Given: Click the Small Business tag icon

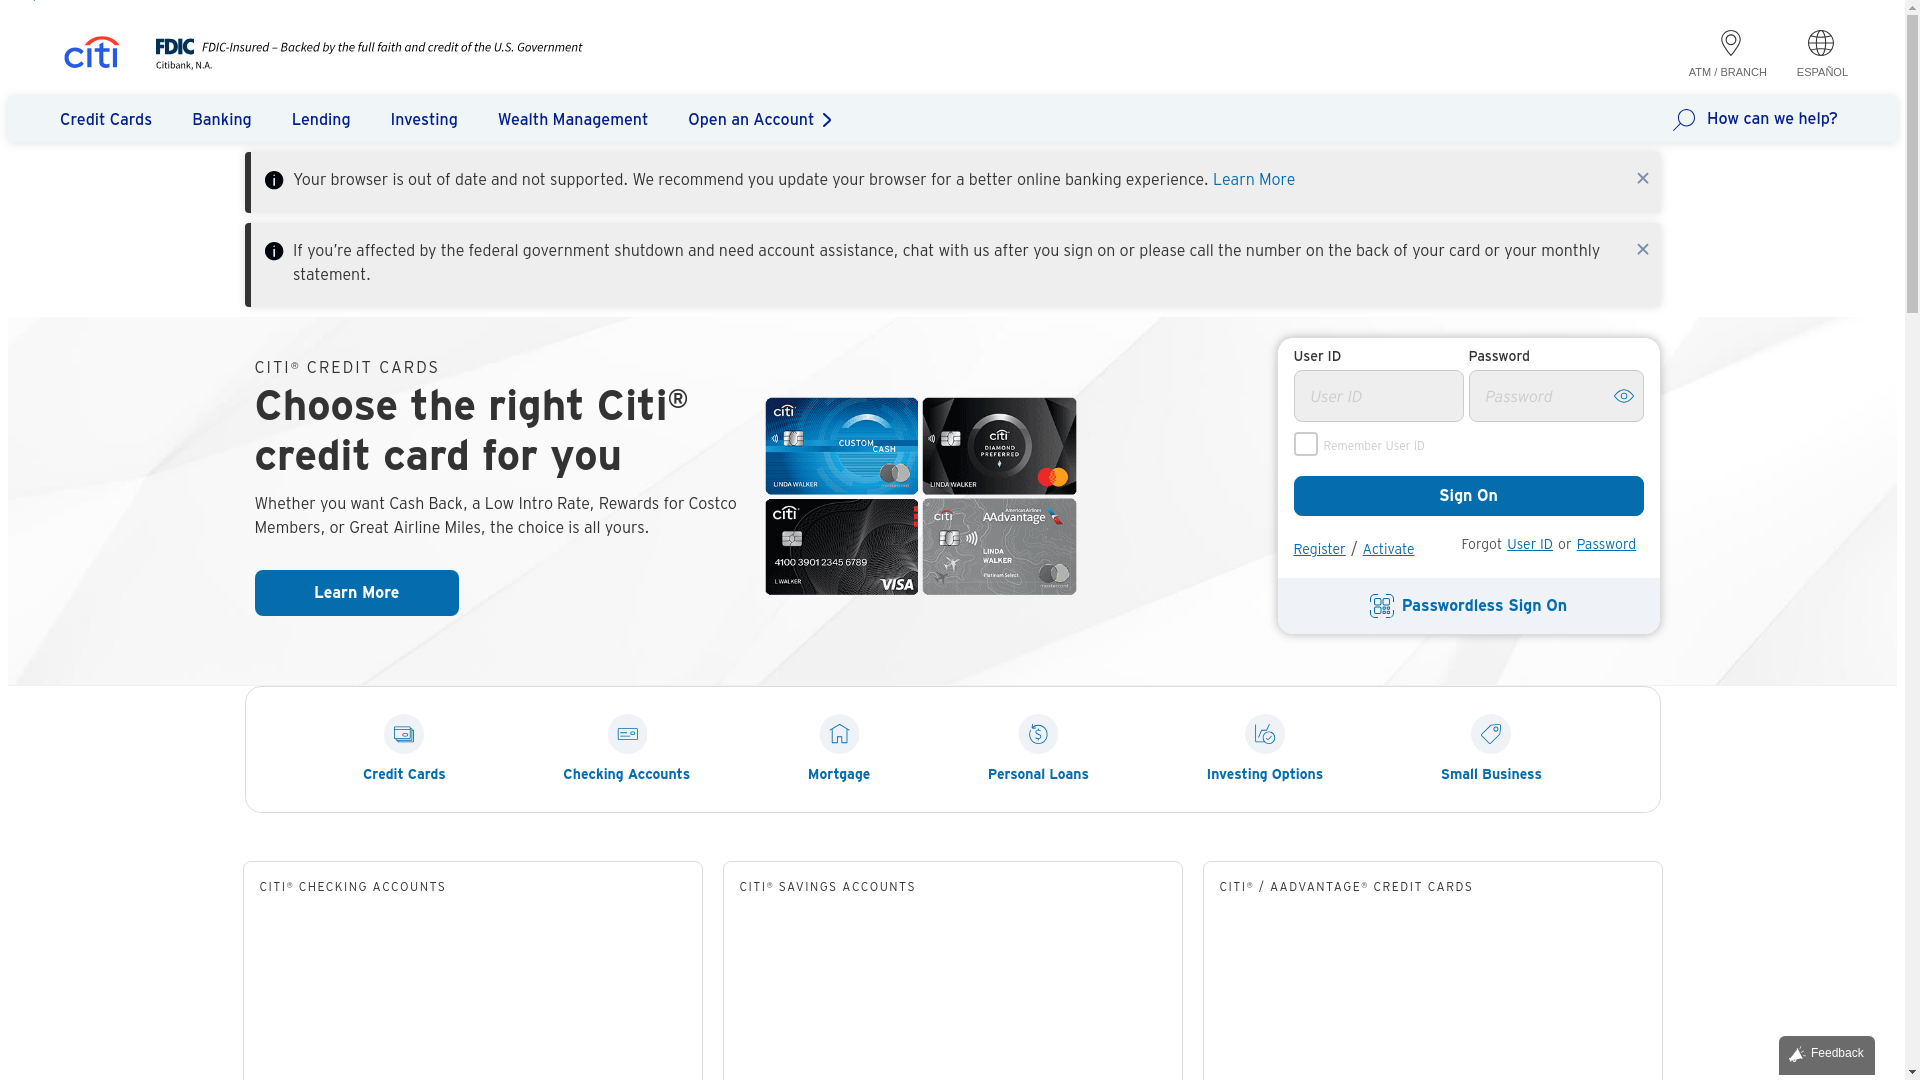Looking at the screenshot, I should 1490,734.
